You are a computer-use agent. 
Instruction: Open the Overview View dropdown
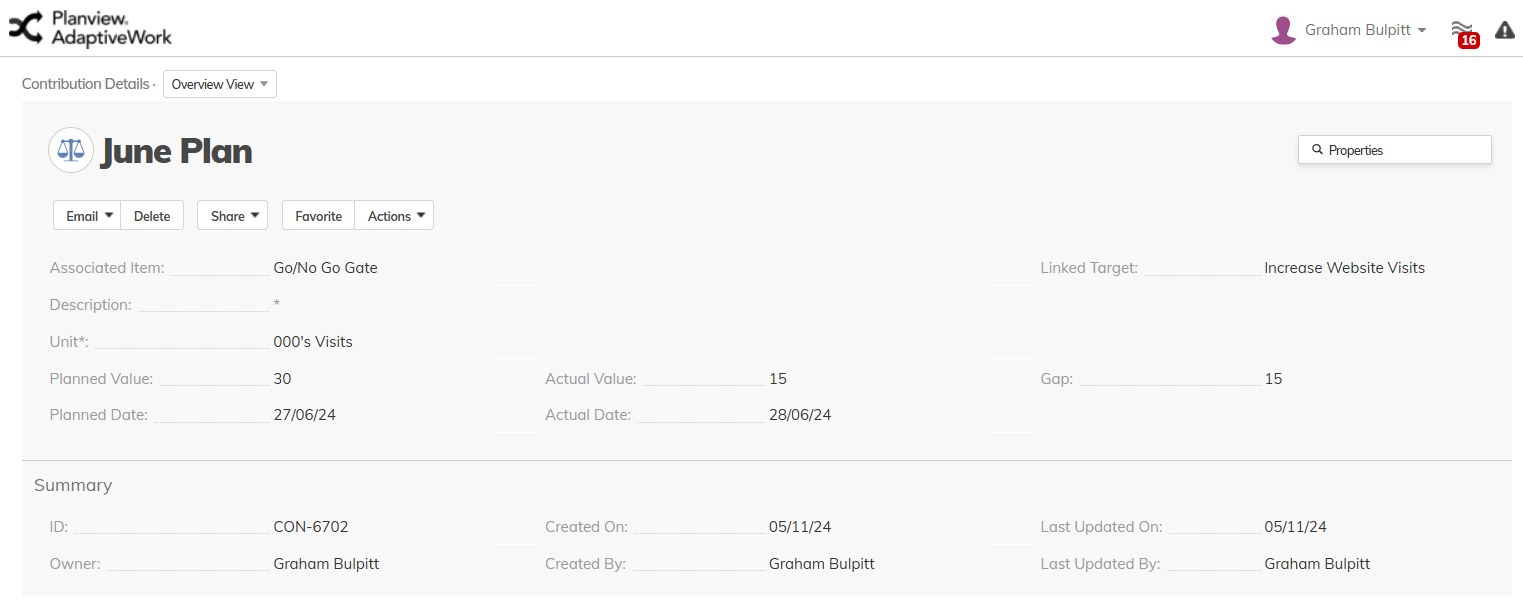[x=220, y=84]
